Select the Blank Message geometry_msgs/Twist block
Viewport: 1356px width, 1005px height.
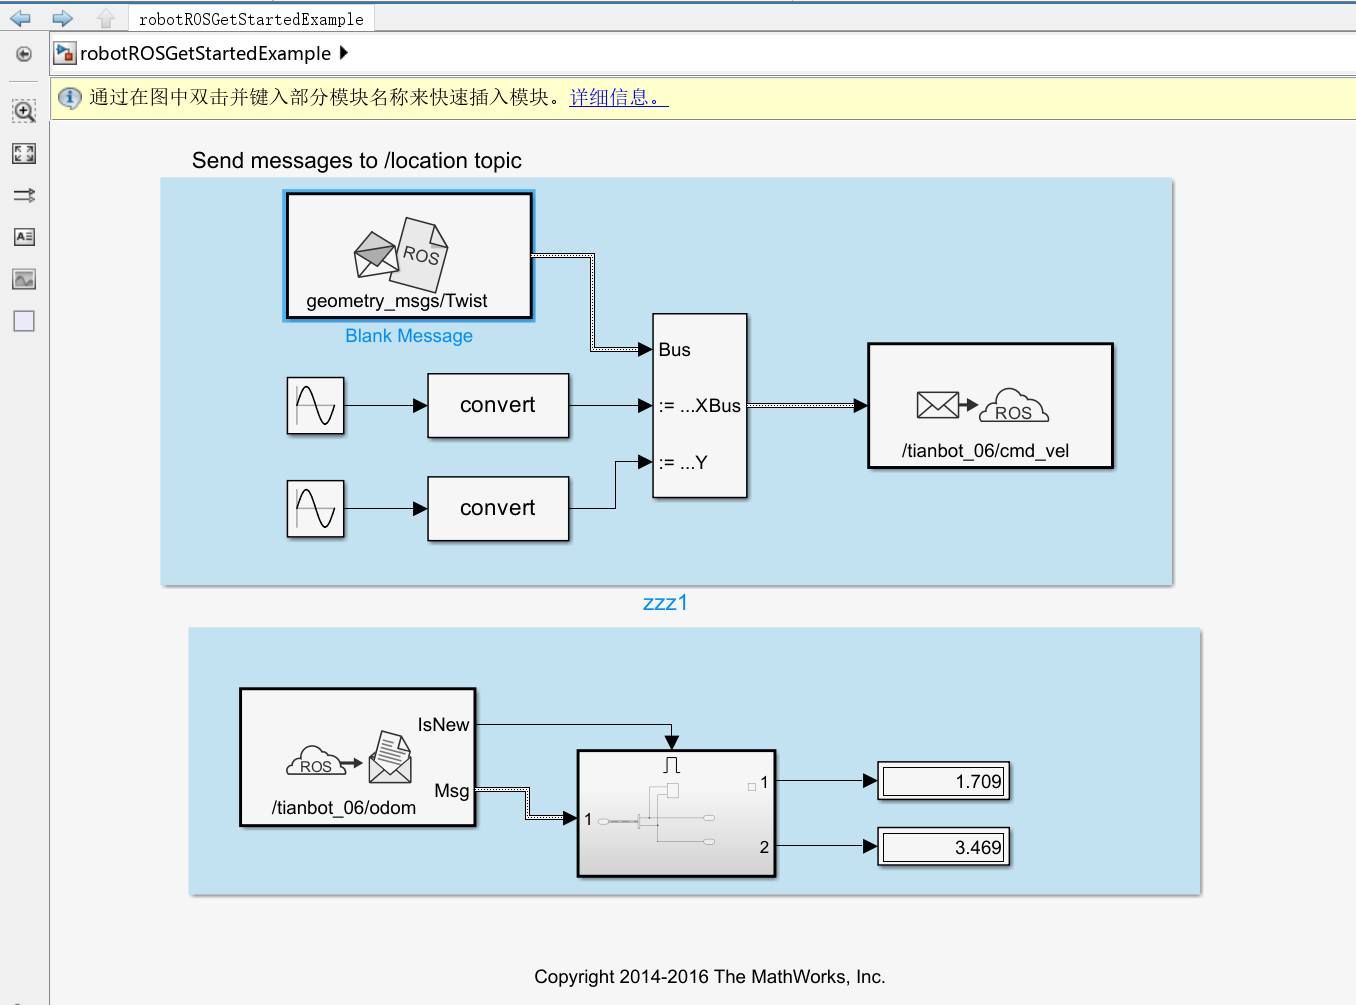(x=409, y=256)
